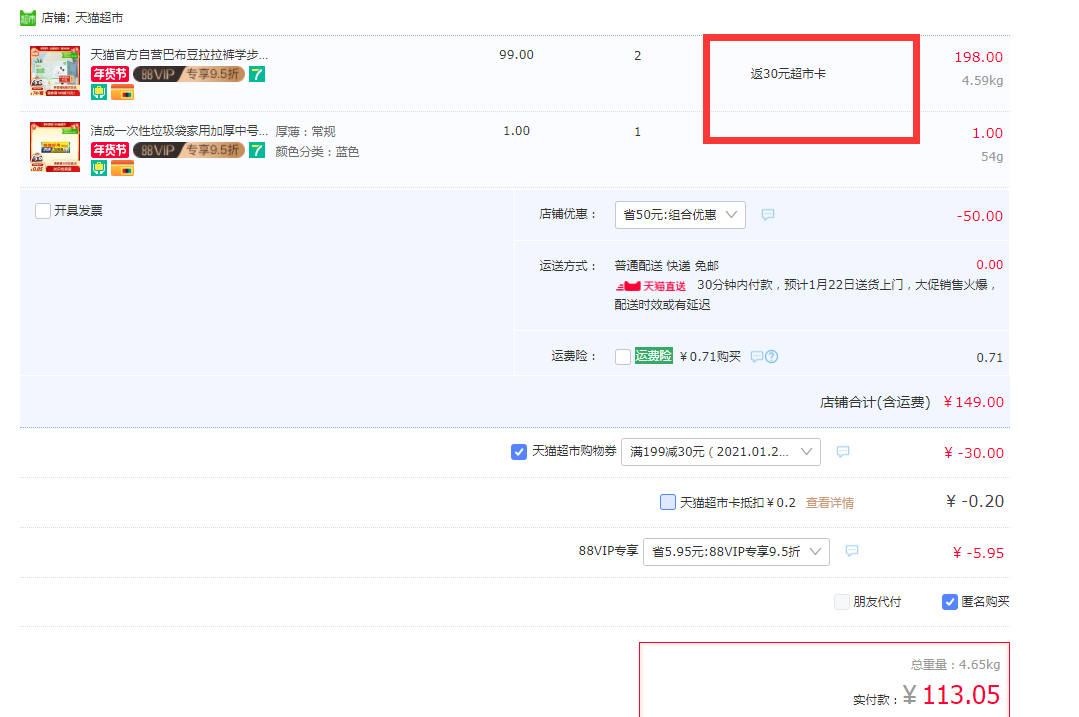This screenshot has width=1079, height=717.
Task: Click the green 7-day icon on diaper item
Action: click(x=257, y=74)
